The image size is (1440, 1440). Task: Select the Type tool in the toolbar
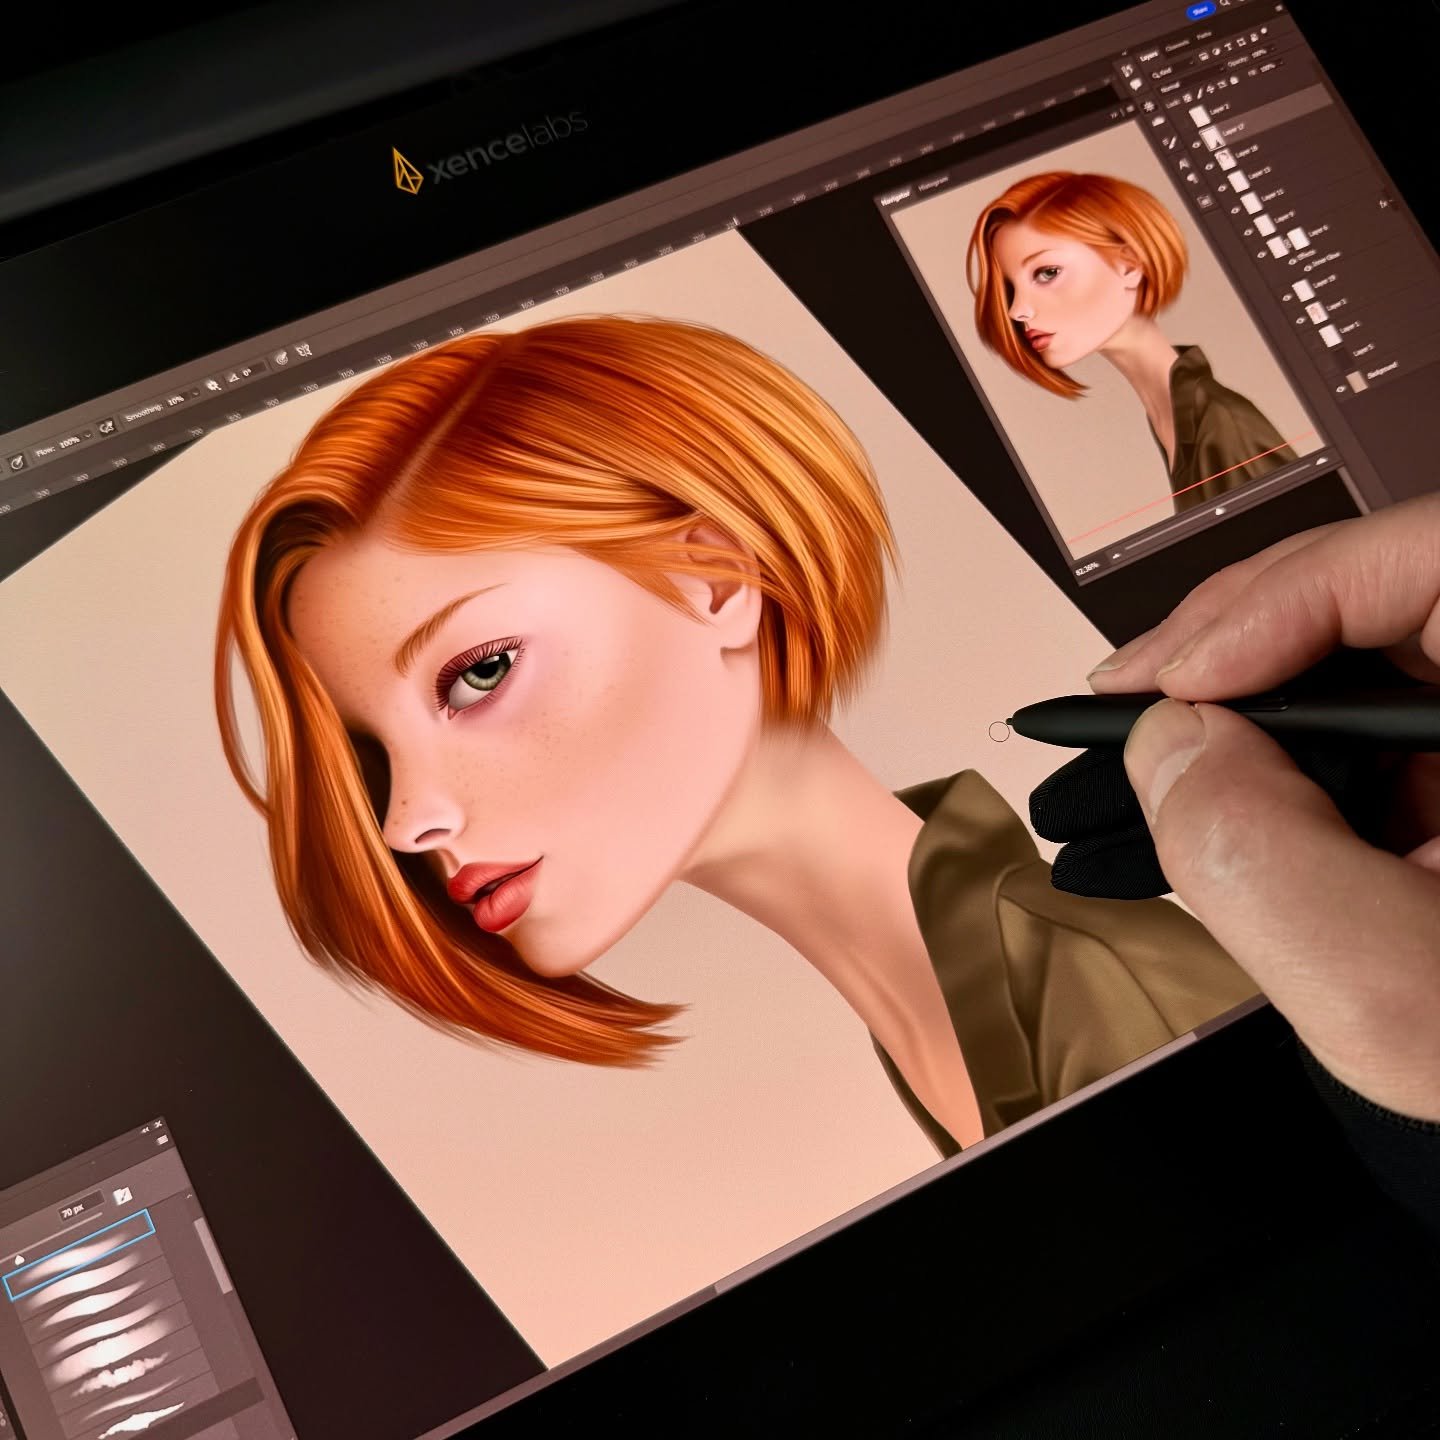[x=1183, y=163]
